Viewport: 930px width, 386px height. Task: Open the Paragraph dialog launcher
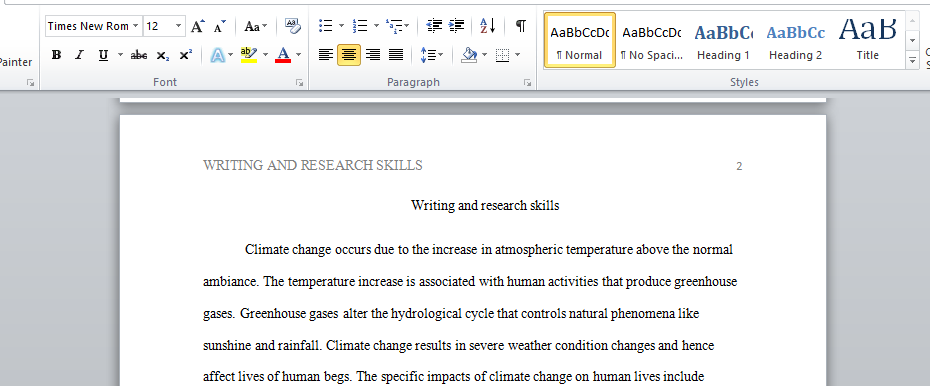pos(527,84)
